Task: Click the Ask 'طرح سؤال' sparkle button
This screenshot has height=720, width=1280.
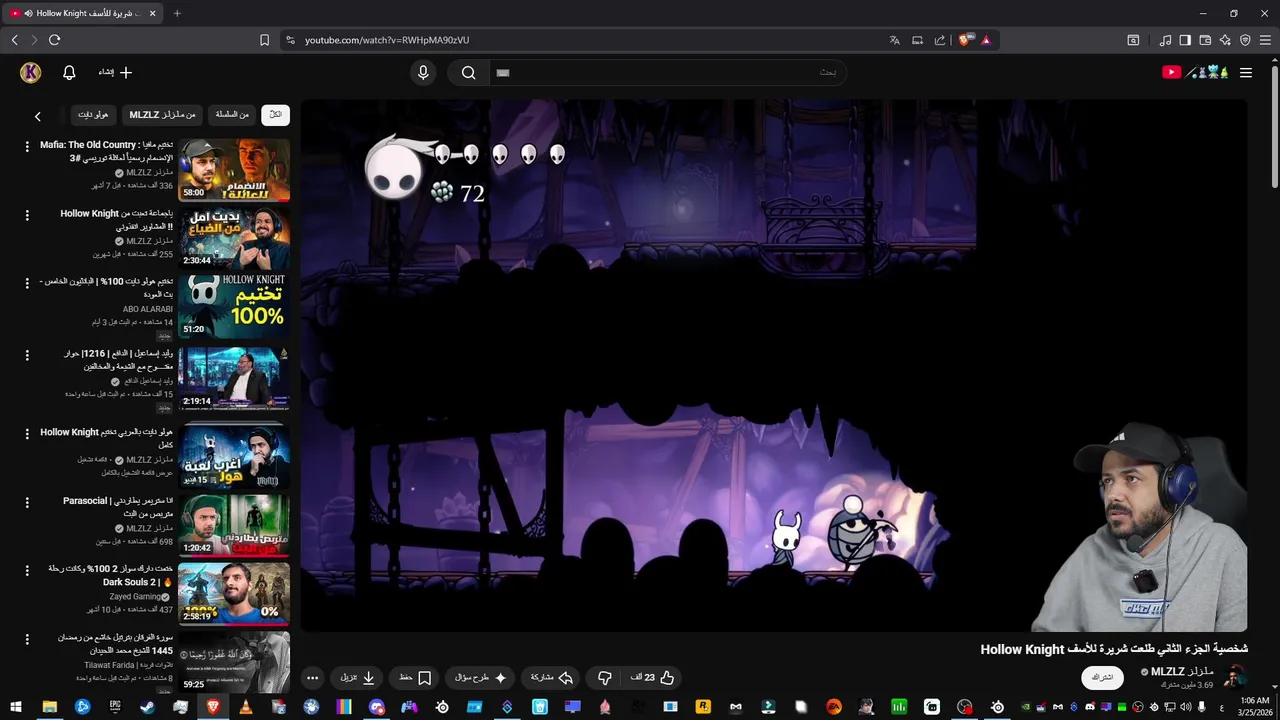Action: pos(481,677)
